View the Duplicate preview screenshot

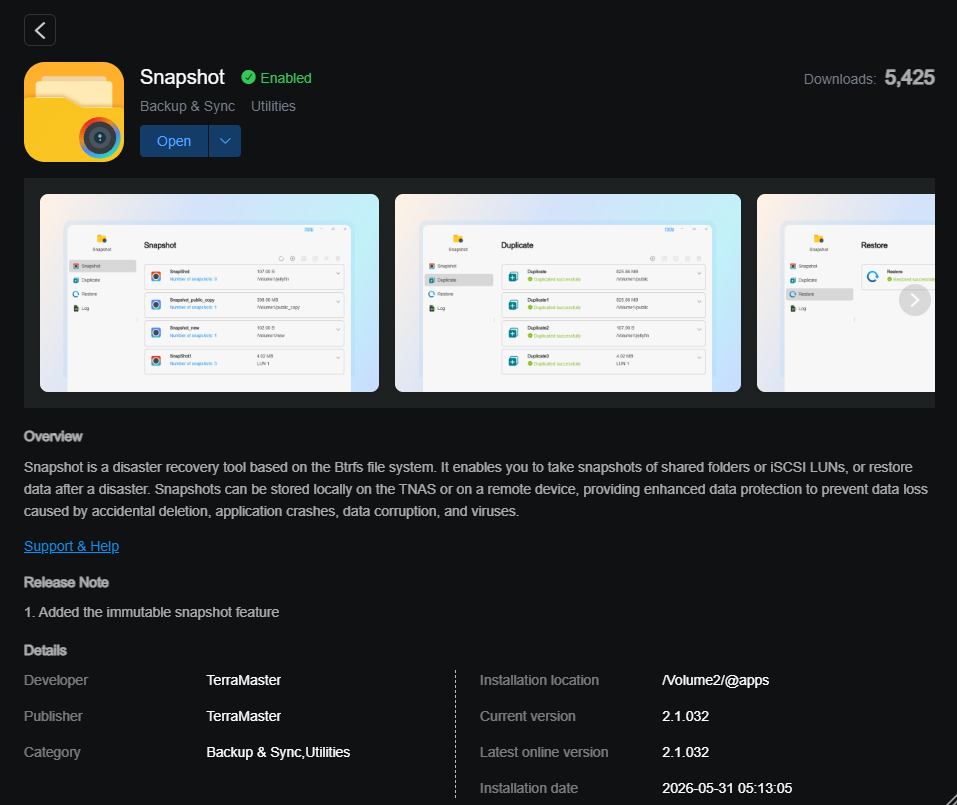[568, 293]
